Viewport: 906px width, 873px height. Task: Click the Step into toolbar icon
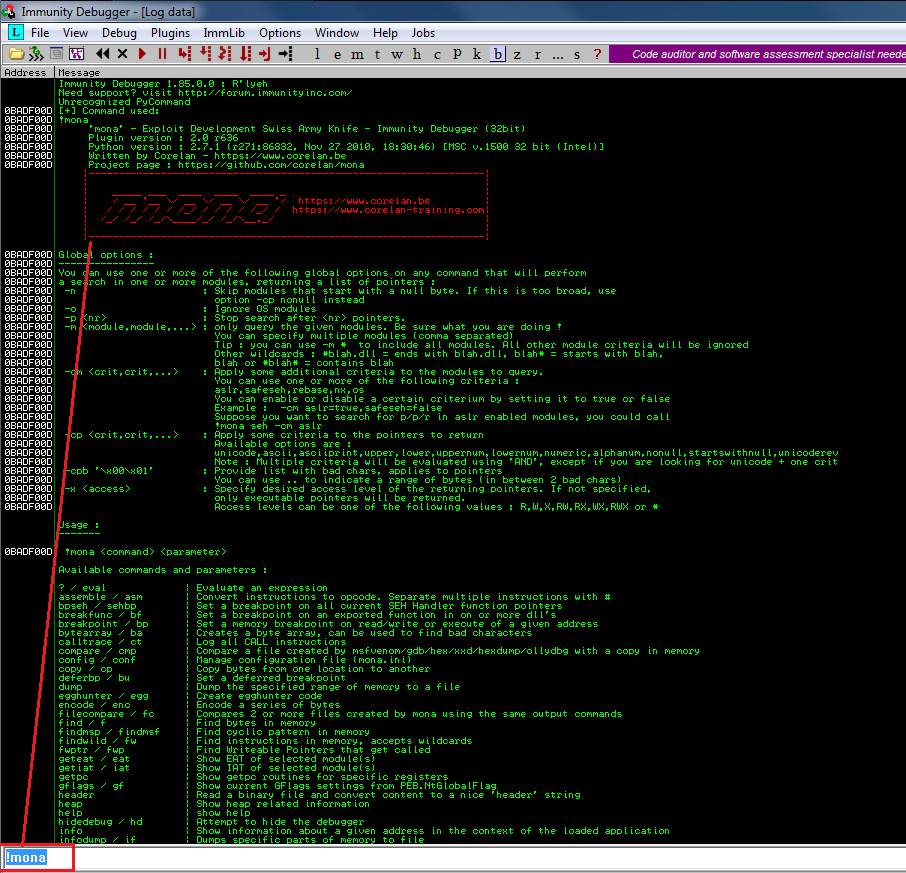[184, 53]
